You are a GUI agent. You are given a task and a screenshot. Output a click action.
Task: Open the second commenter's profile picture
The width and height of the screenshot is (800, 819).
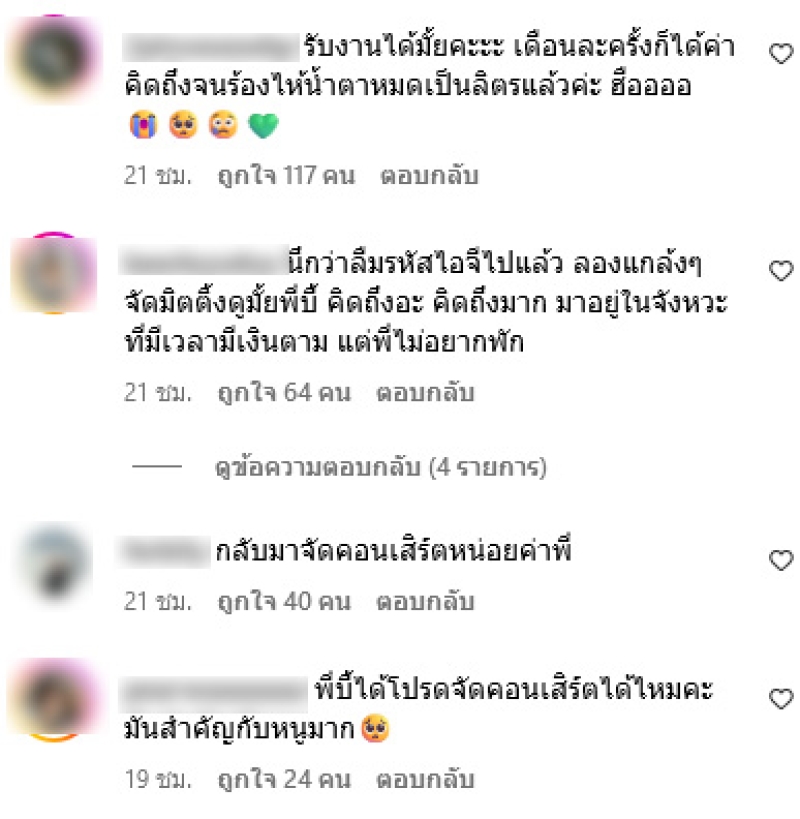click(x=54, y=274)
